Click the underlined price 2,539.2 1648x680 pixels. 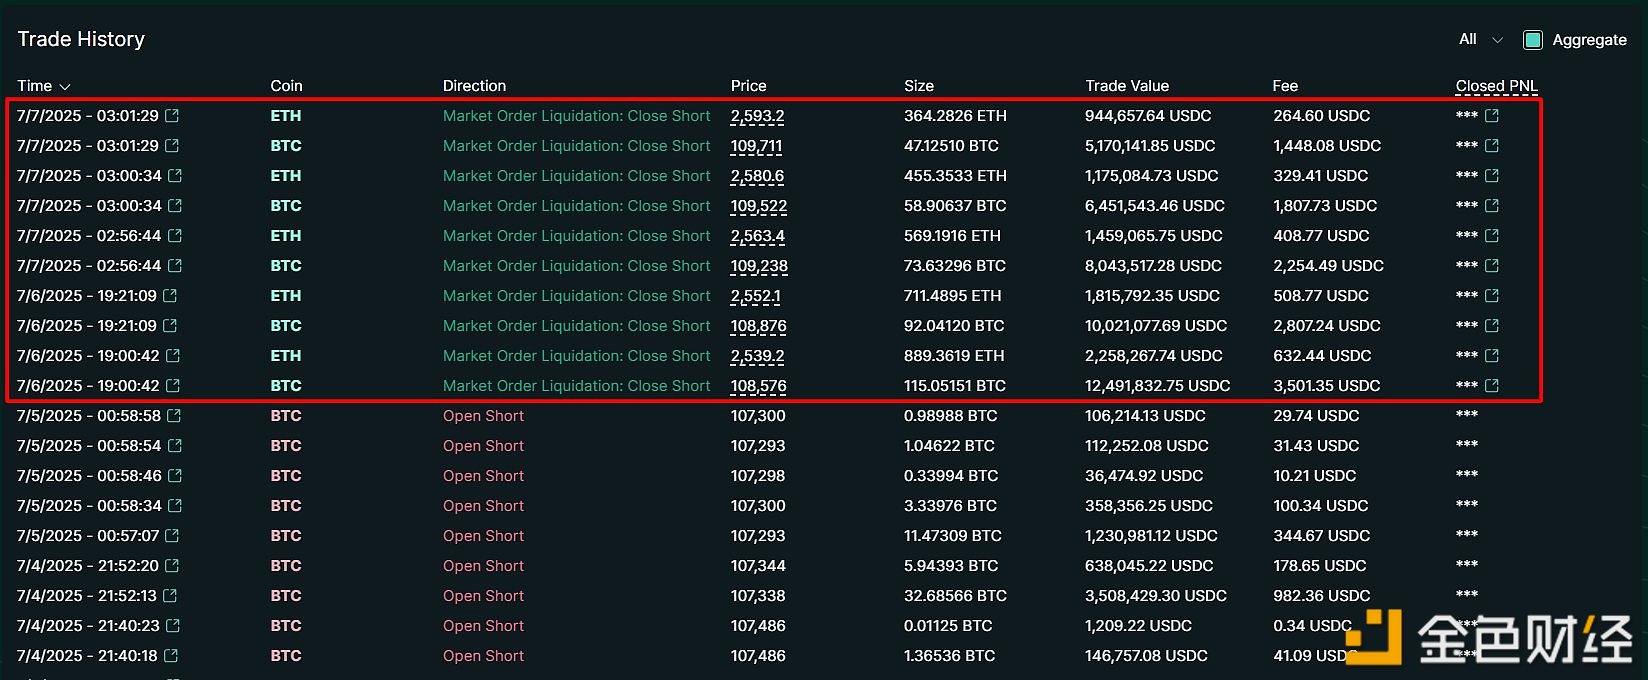click(757, 356)
